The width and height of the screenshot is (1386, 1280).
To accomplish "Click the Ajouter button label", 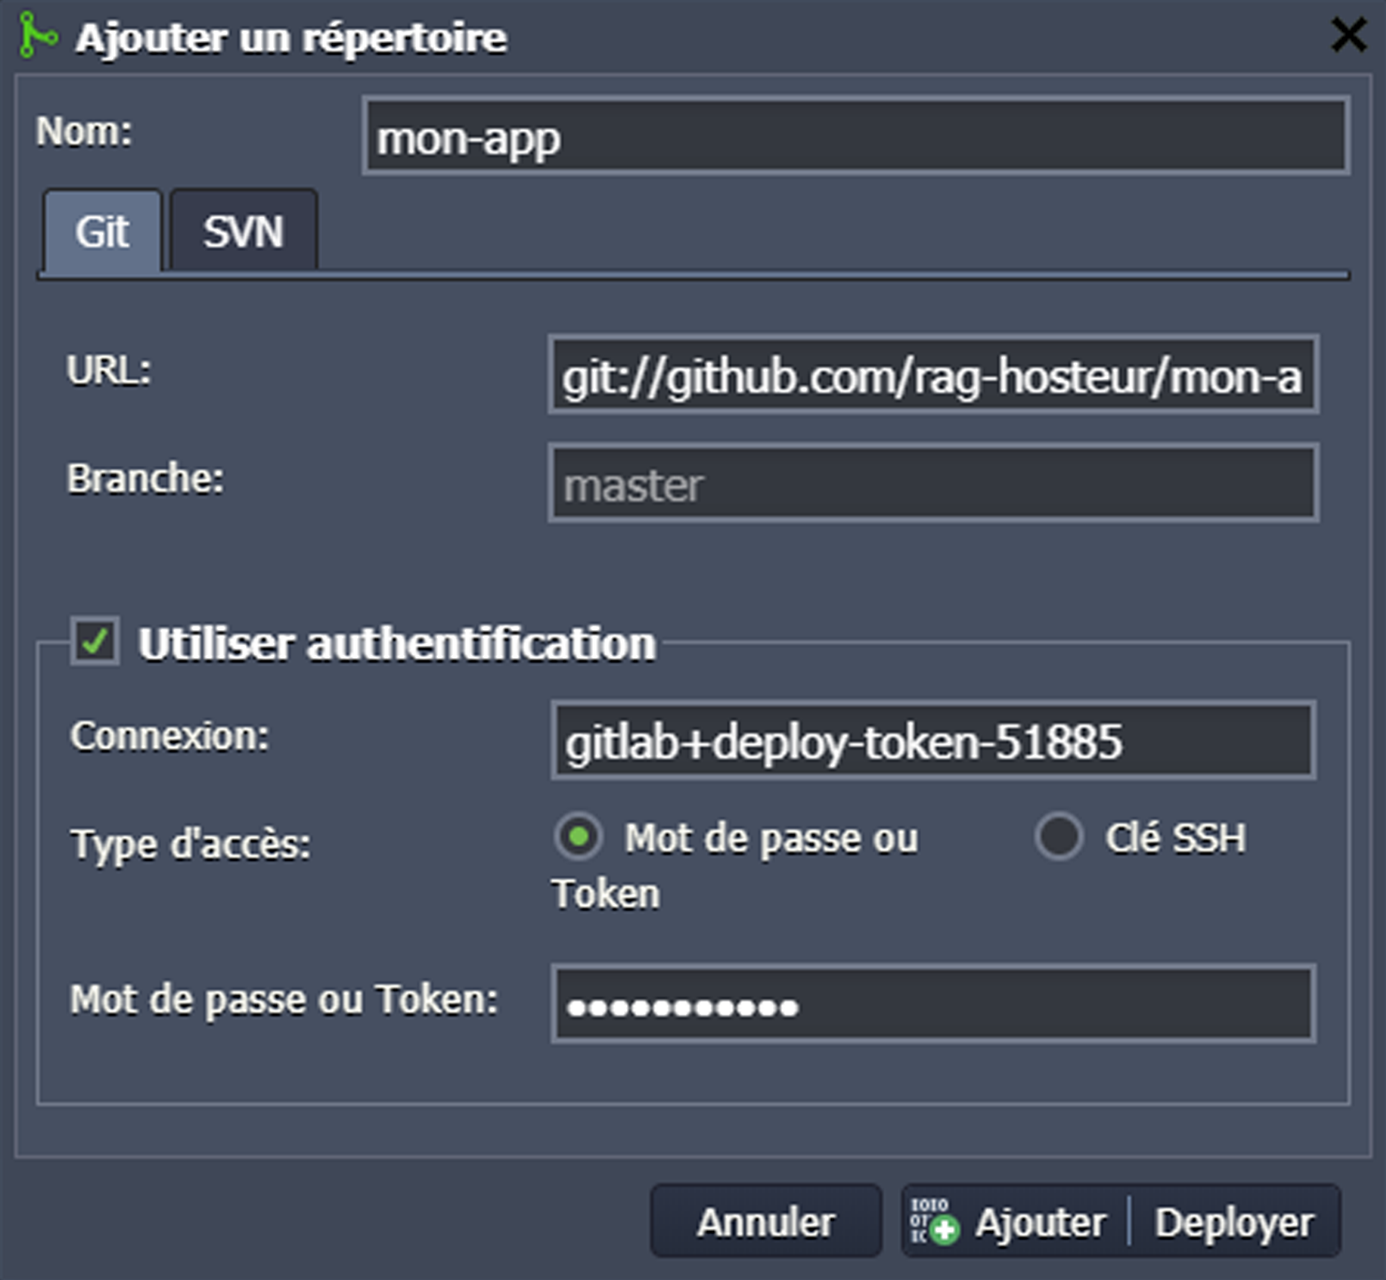I will pos(1040,1222).
